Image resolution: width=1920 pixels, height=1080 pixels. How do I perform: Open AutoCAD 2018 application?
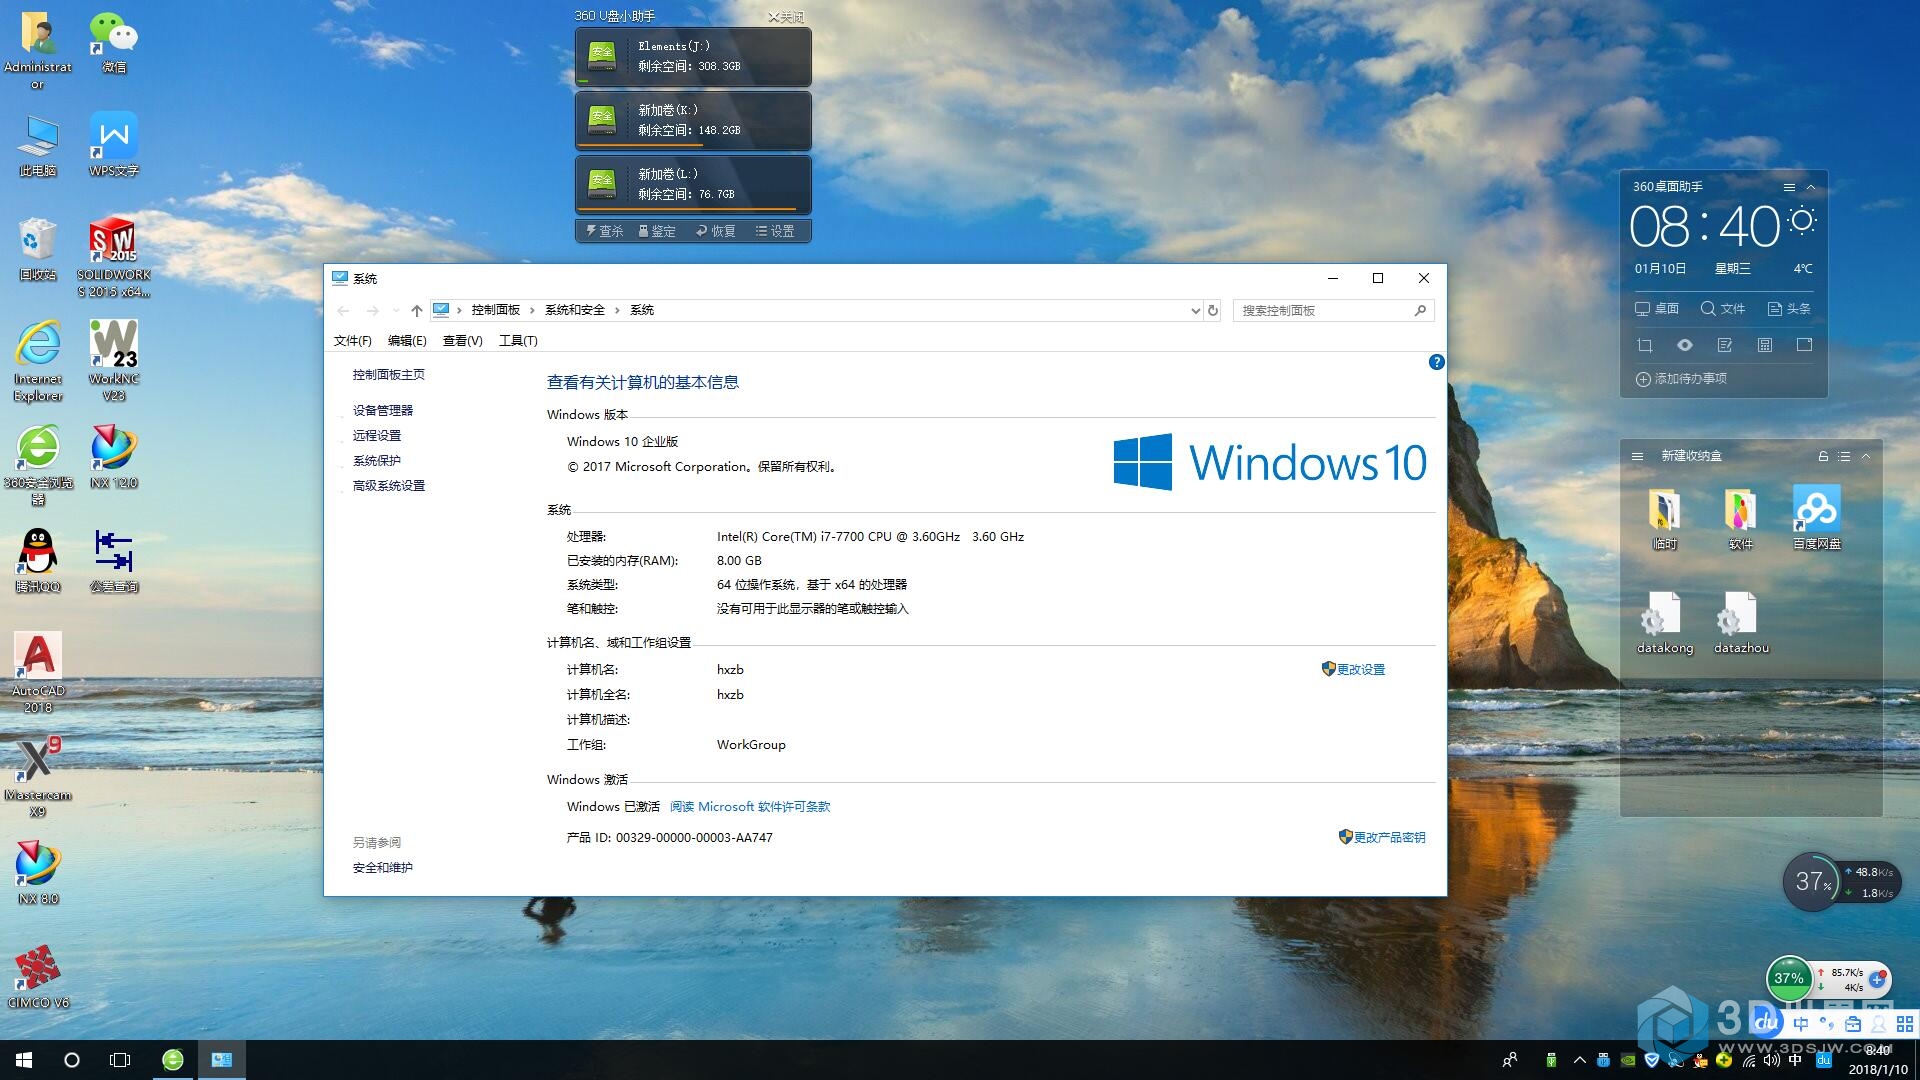pos(37,657)
